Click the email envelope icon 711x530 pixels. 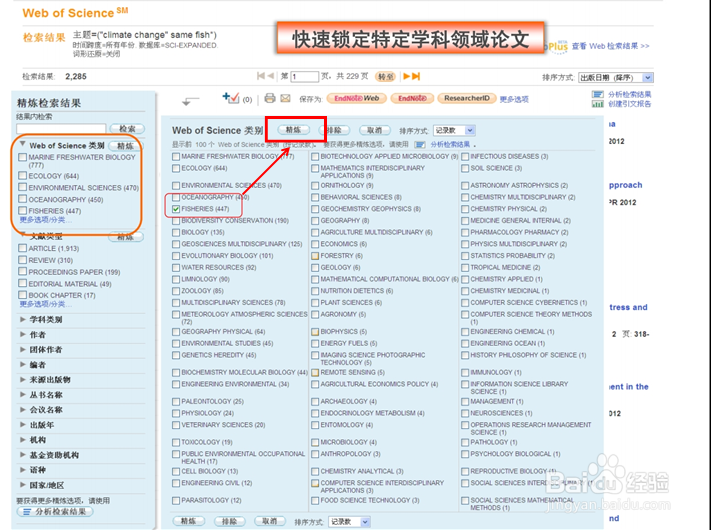(x=285, y=98)
